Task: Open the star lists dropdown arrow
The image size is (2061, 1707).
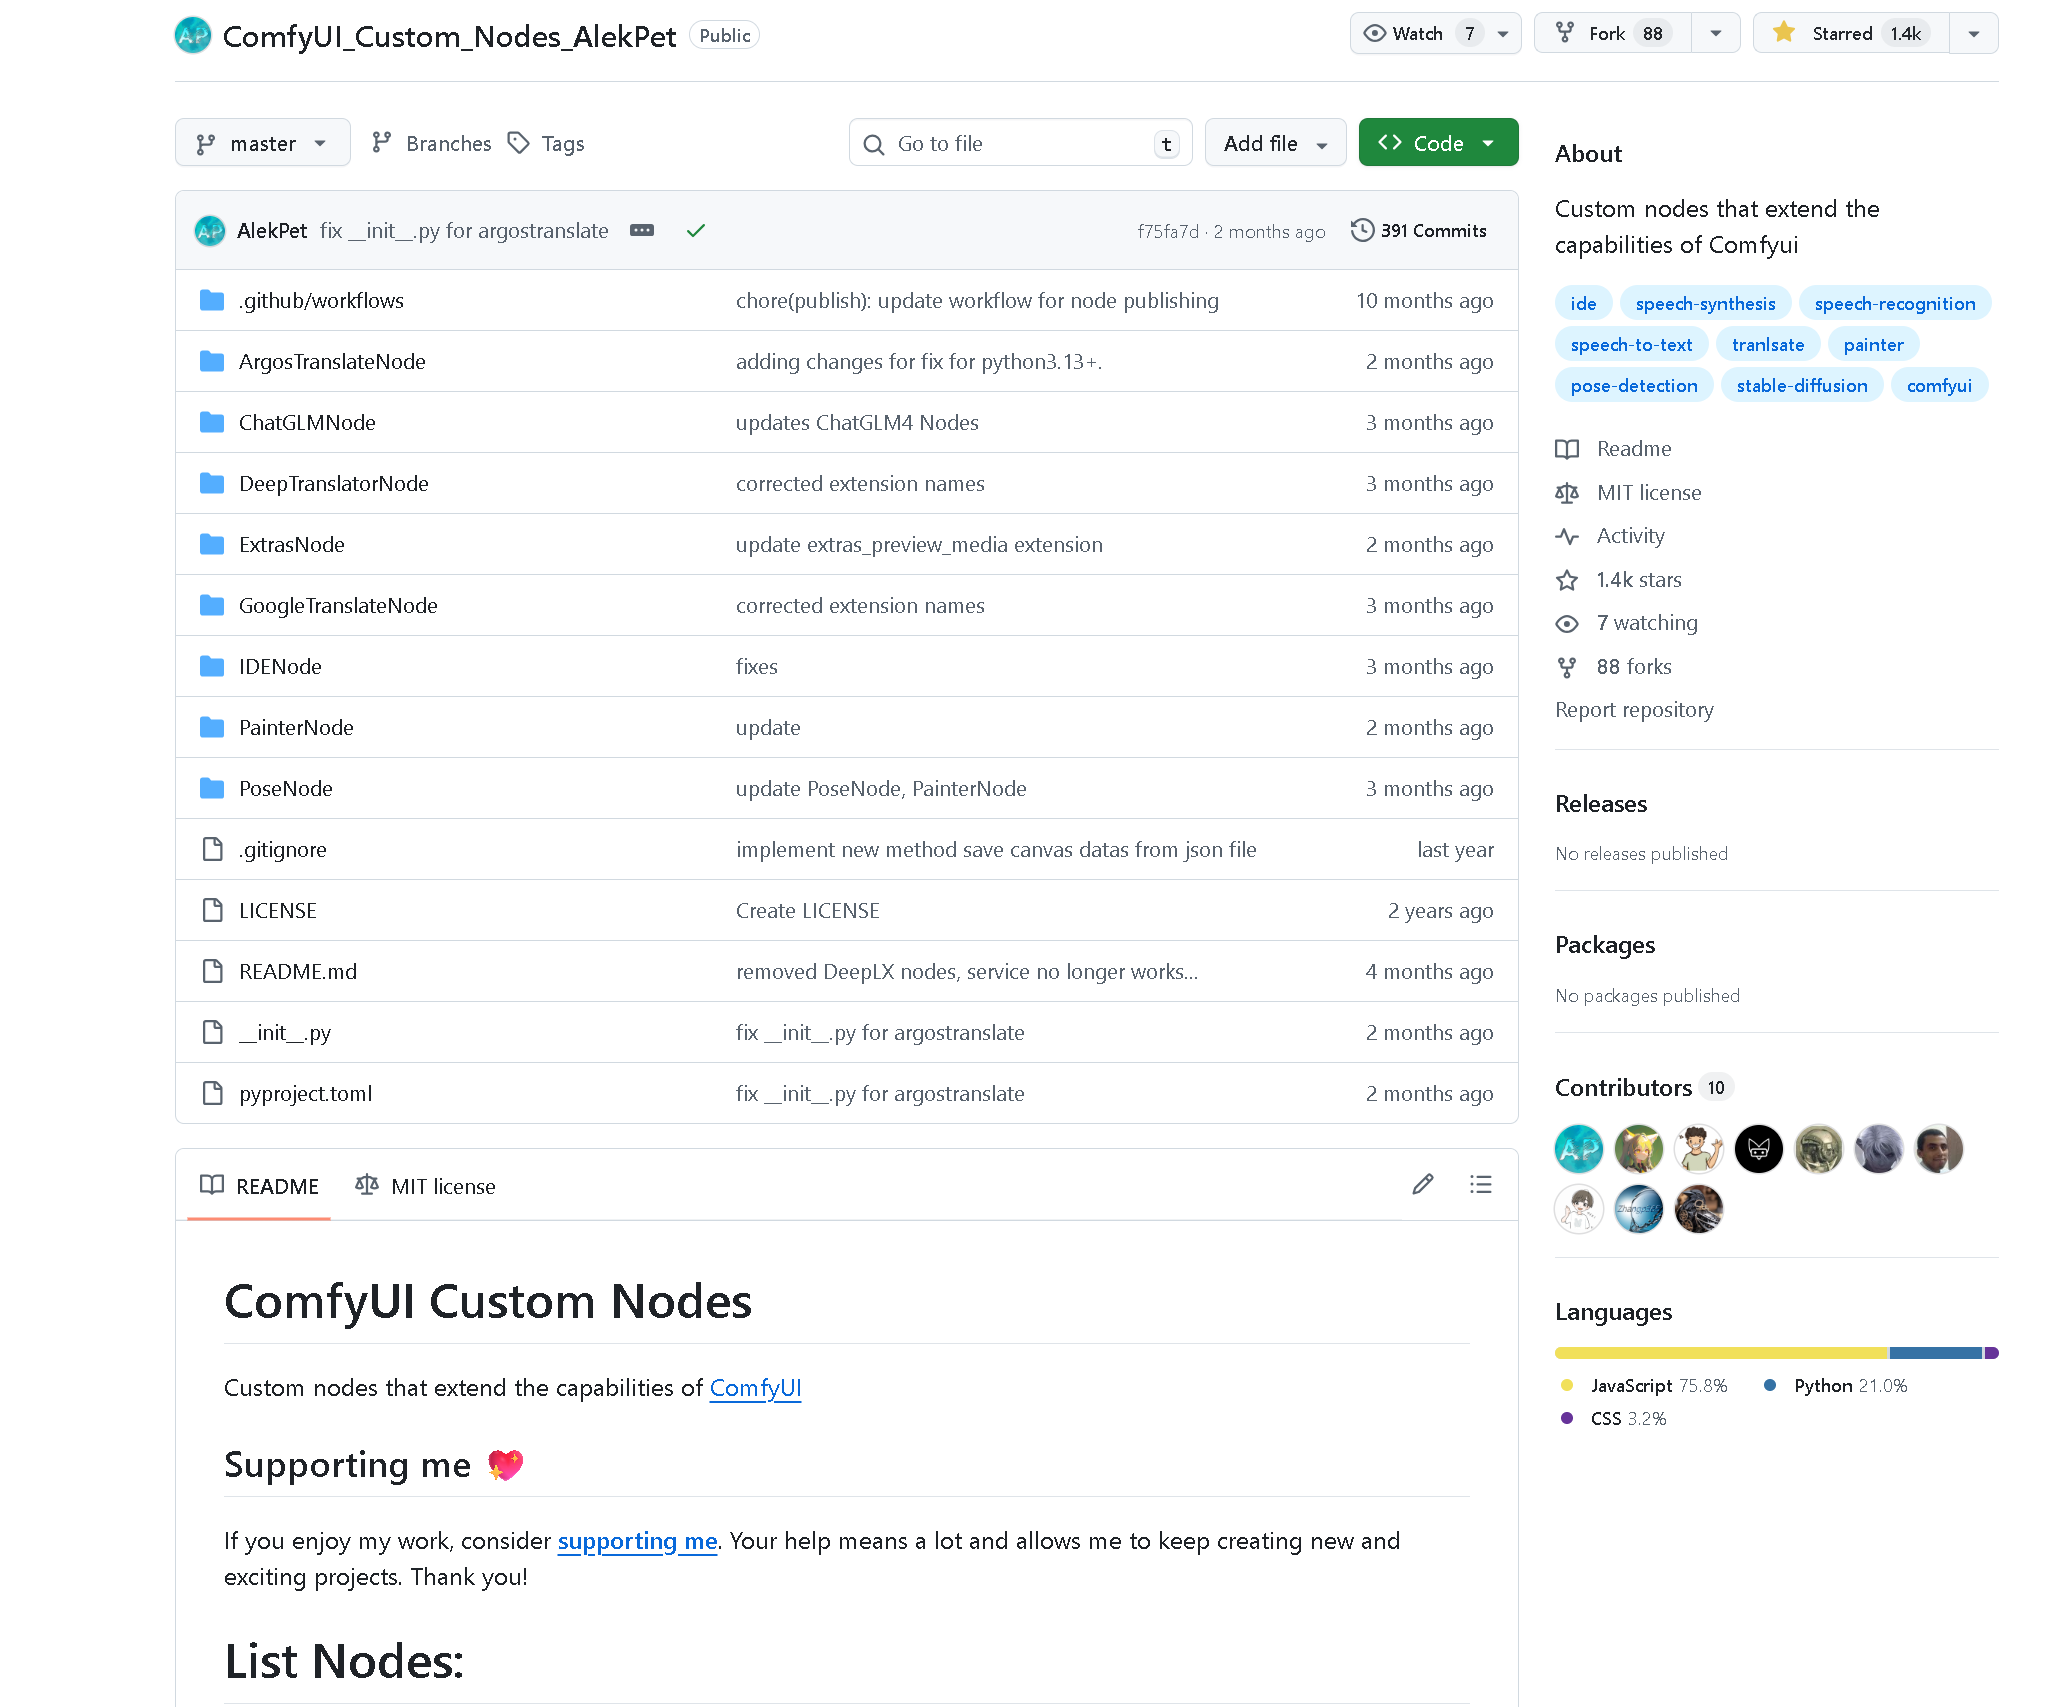Action: [x=1973, y=34]
